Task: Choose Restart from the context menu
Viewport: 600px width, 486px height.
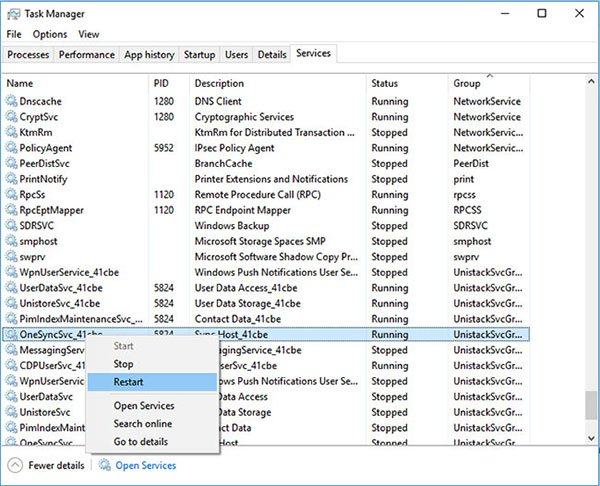Action: pos(130,382)
